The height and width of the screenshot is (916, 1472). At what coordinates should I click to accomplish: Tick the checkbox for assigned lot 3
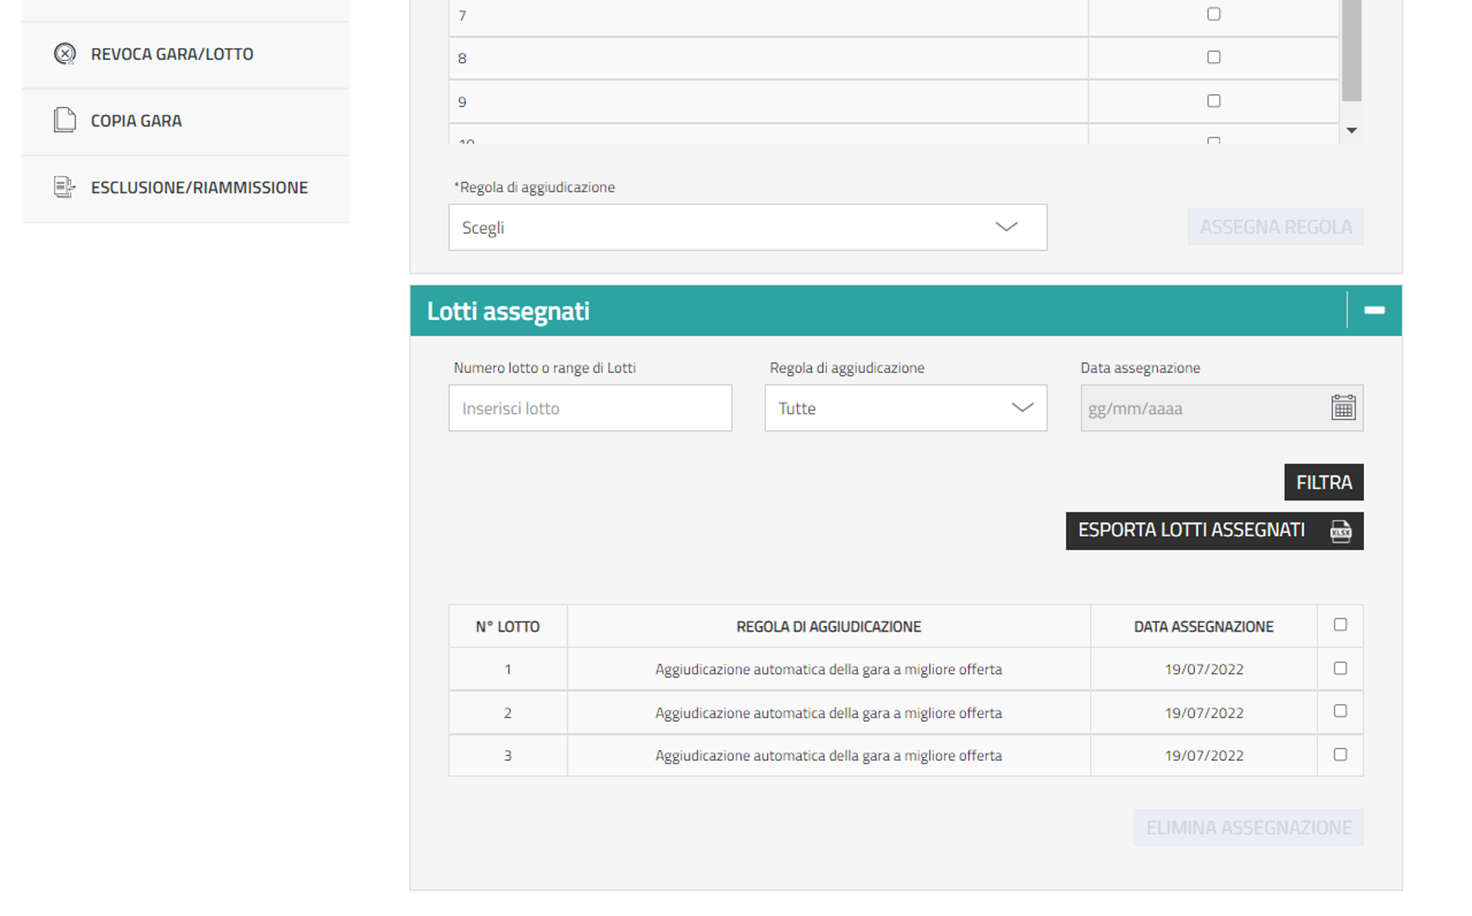(1340, 755)
